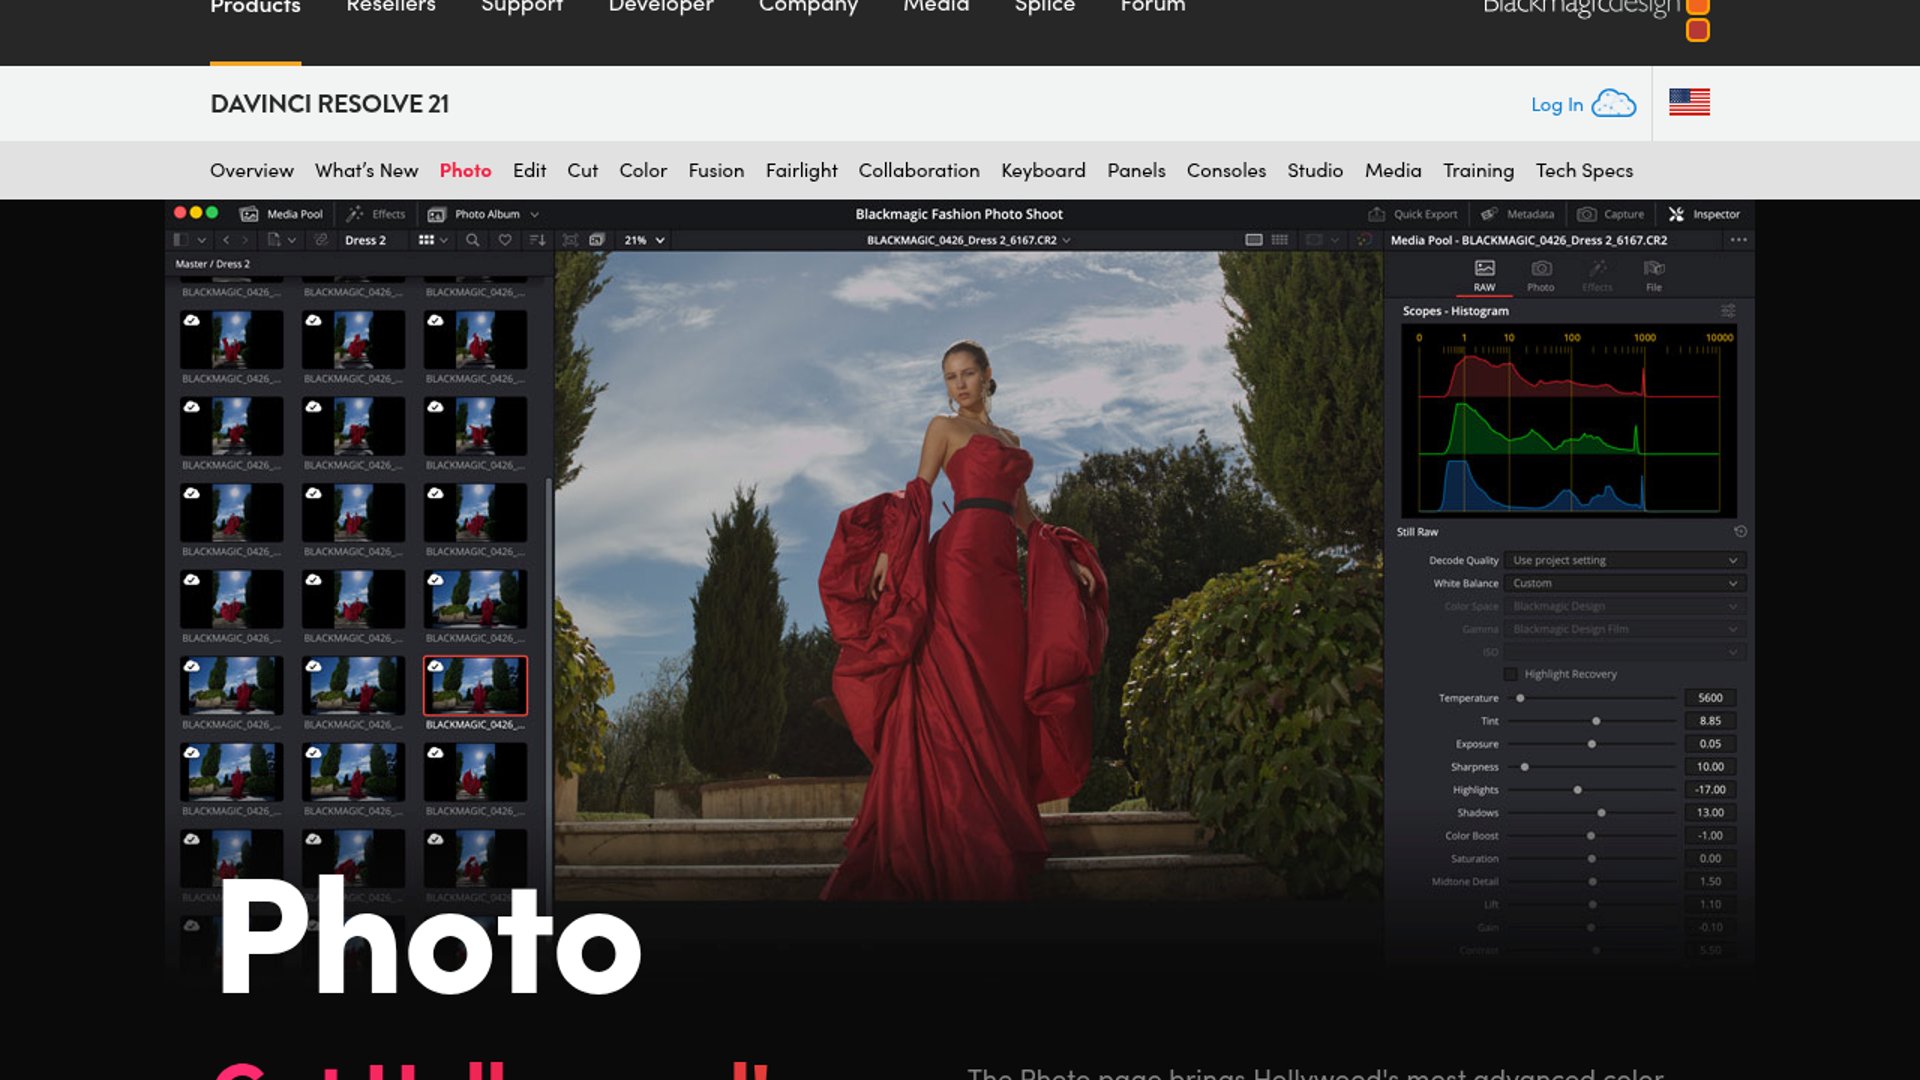Click the Media Pool icon button

(249, 214)
